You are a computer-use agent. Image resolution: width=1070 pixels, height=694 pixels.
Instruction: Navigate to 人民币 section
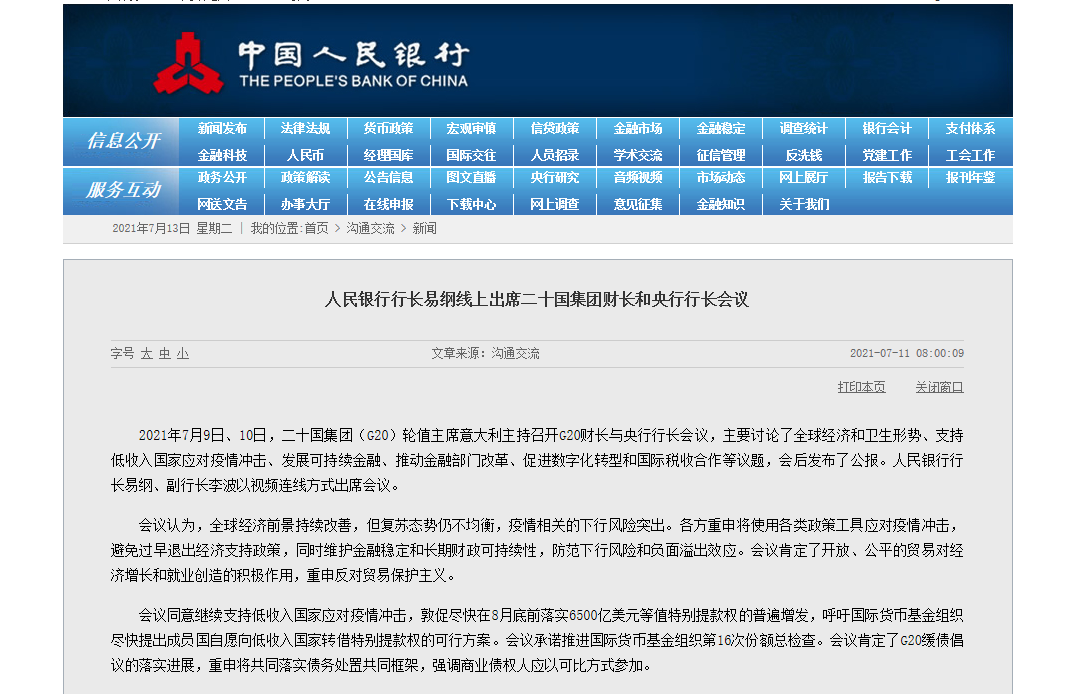305,155
